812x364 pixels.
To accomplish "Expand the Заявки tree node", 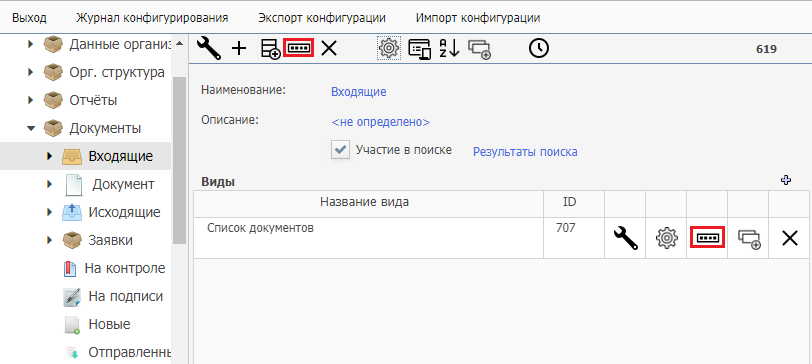I will (50, 240).
